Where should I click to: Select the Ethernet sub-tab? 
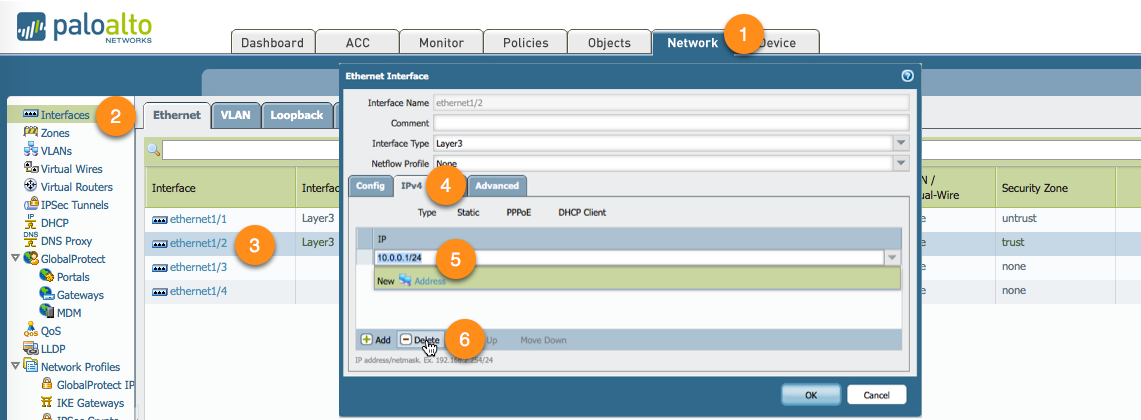177,115
